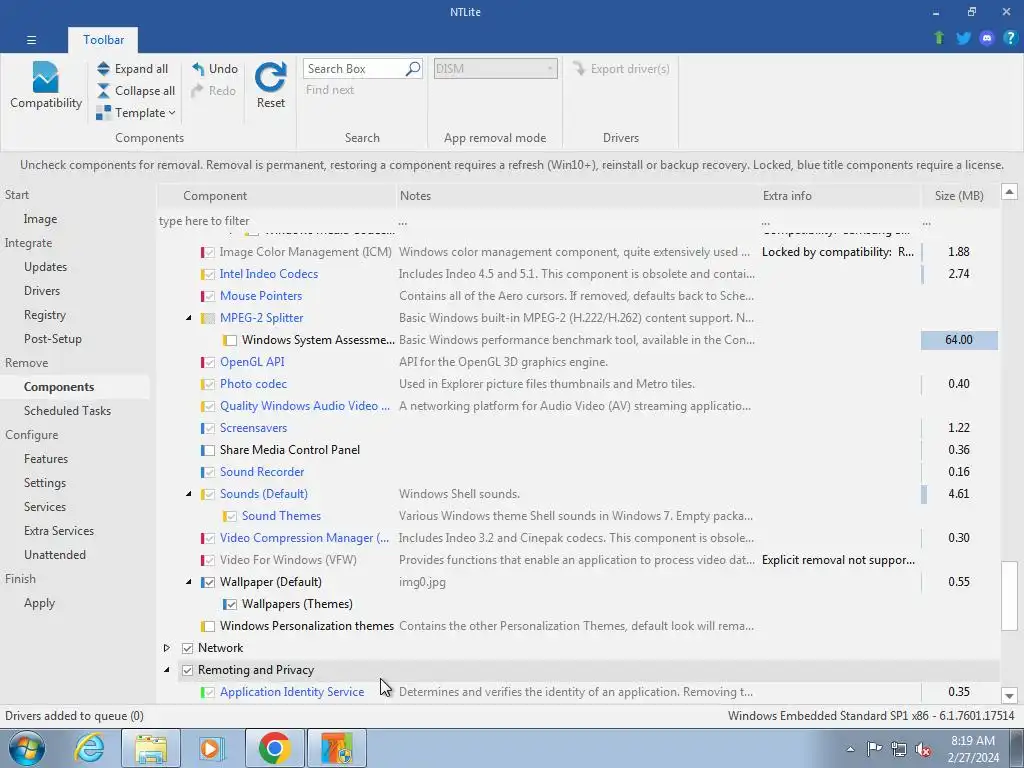Click the magnifier in the Search Box

click(x=413, y=69)
